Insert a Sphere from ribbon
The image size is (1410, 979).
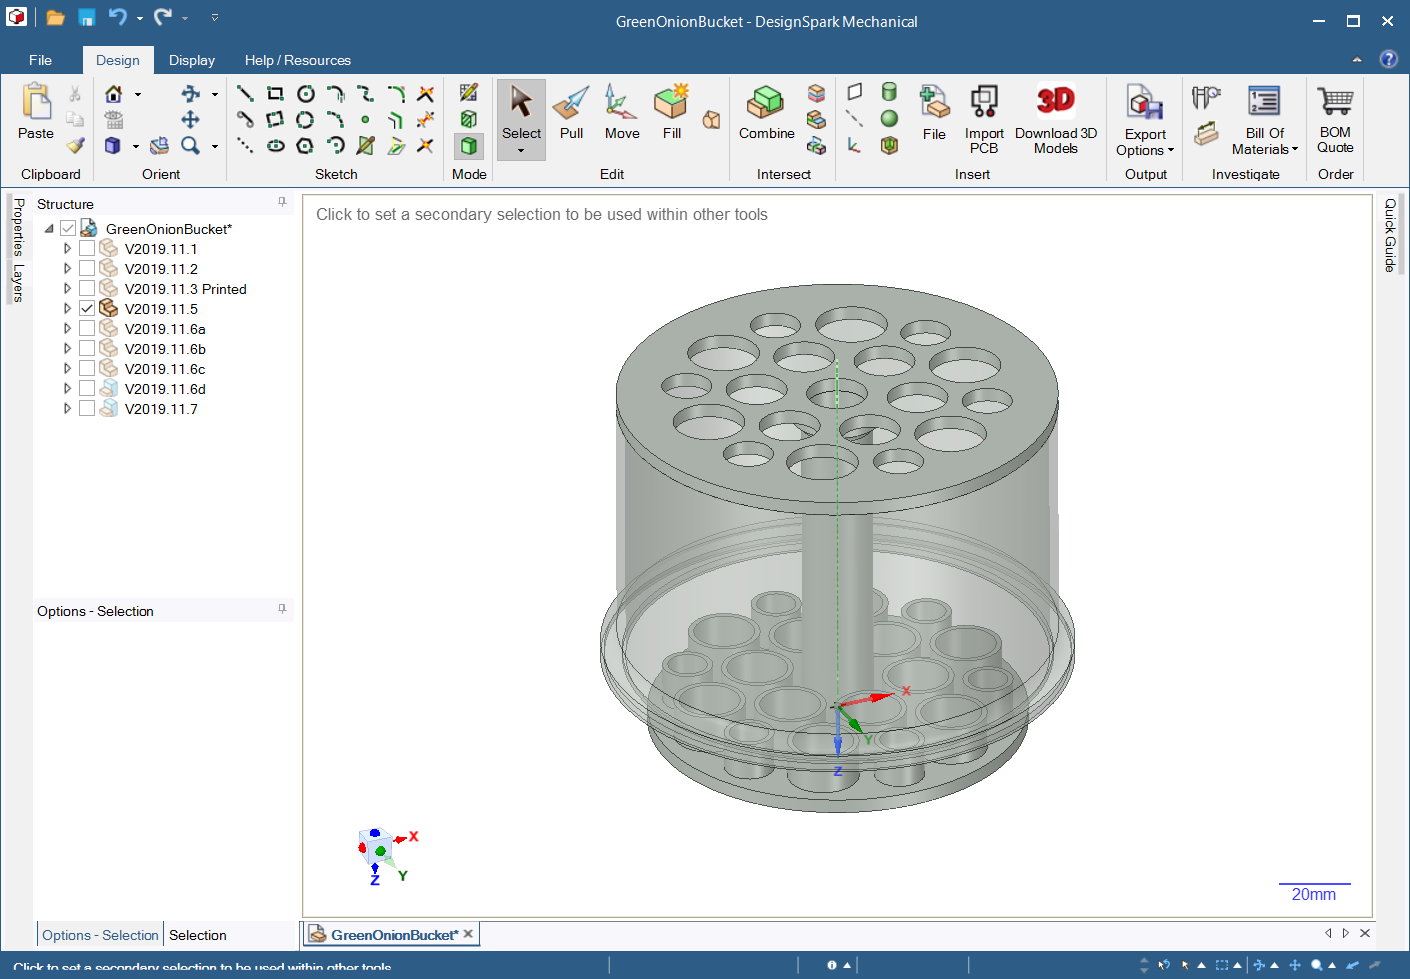(889, 118)
